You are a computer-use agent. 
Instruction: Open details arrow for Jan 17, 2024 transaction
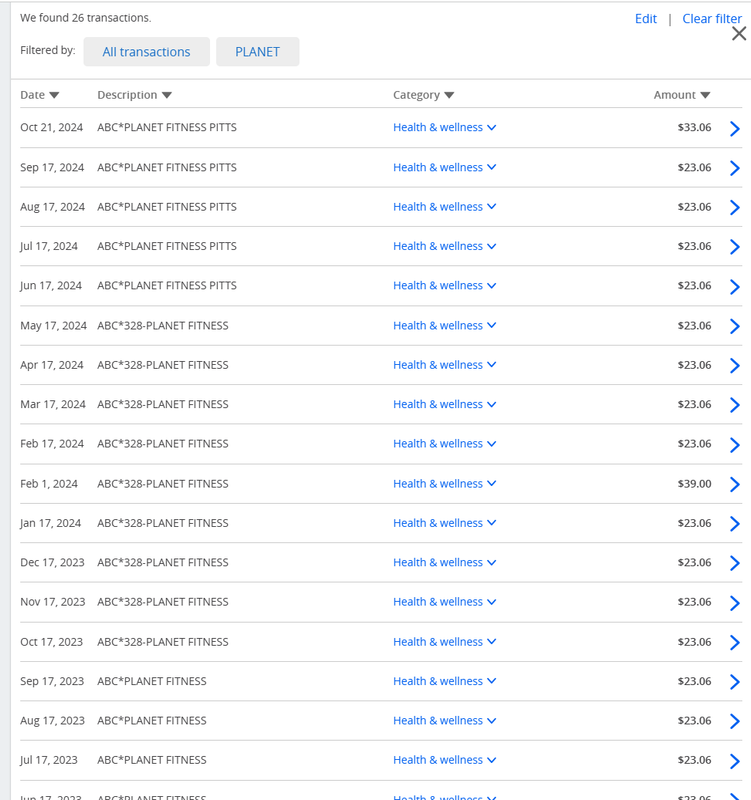coord(735,523)
